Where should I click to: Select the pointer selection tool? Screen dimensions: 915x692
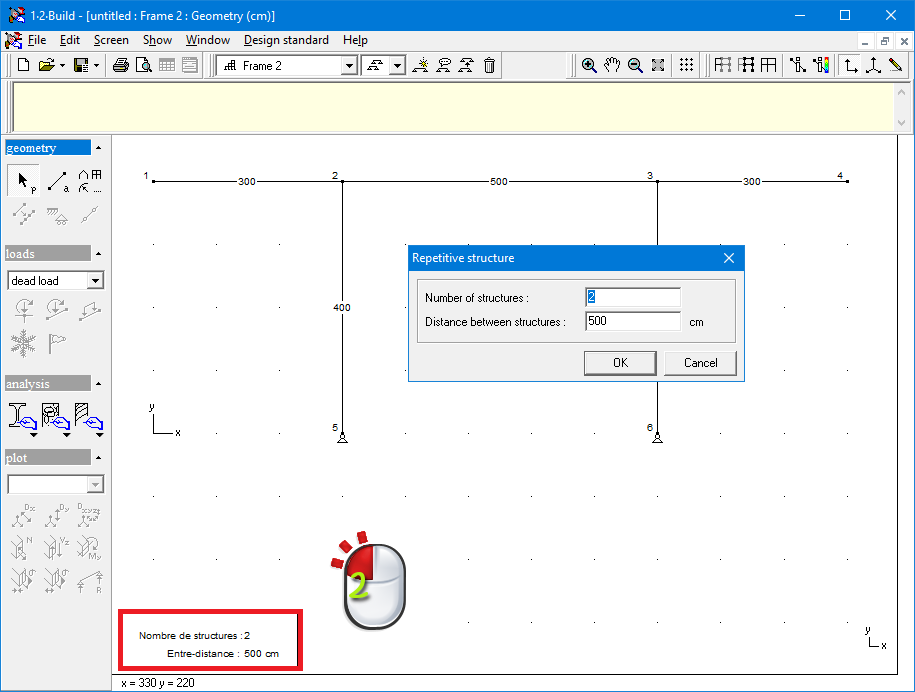click(23, 181)
